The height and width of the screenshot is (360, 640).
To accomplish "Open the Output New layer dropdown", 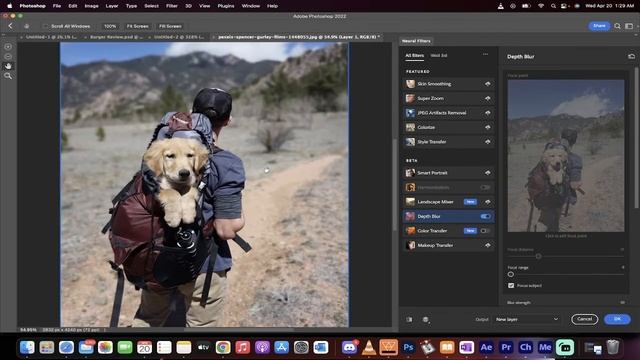I will [527, 319].
